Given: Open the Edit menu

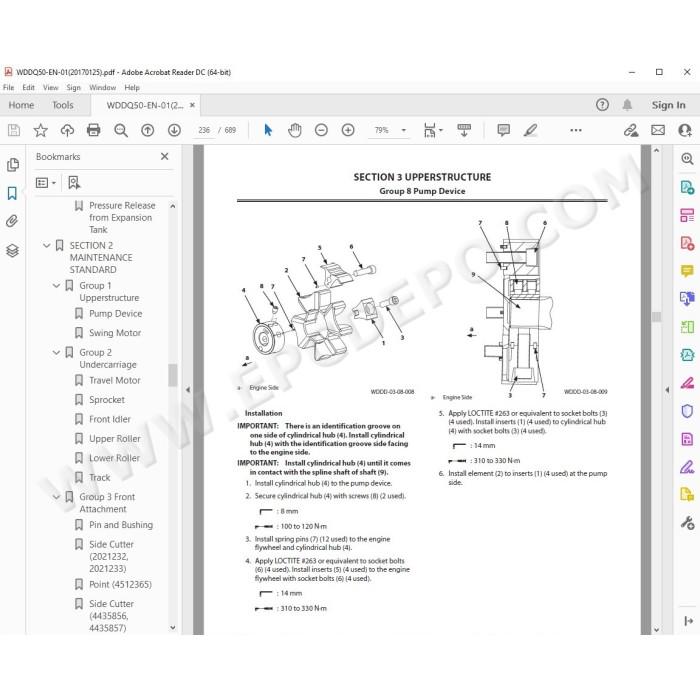Looking at the screenshot, I should click(29, 88).
